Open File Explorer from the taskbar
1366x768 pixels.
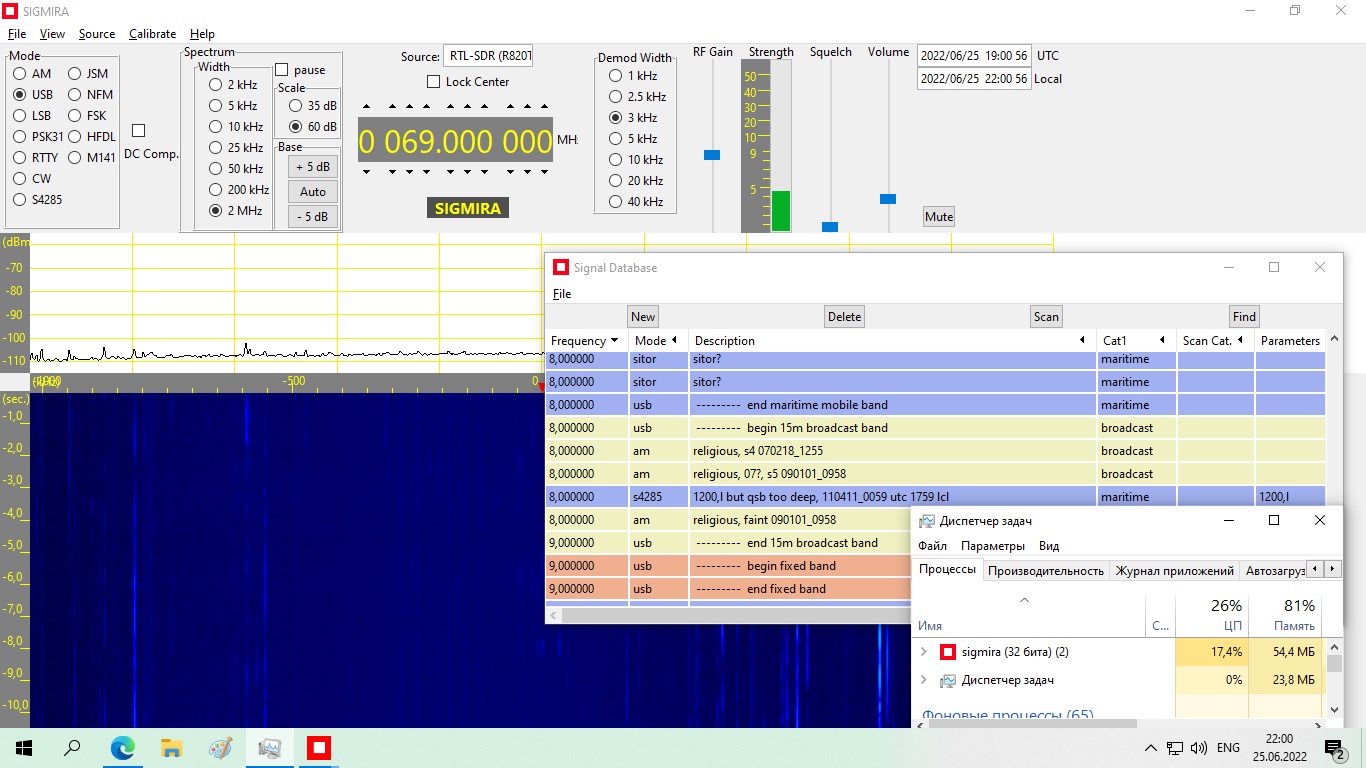tap(171, 748)
